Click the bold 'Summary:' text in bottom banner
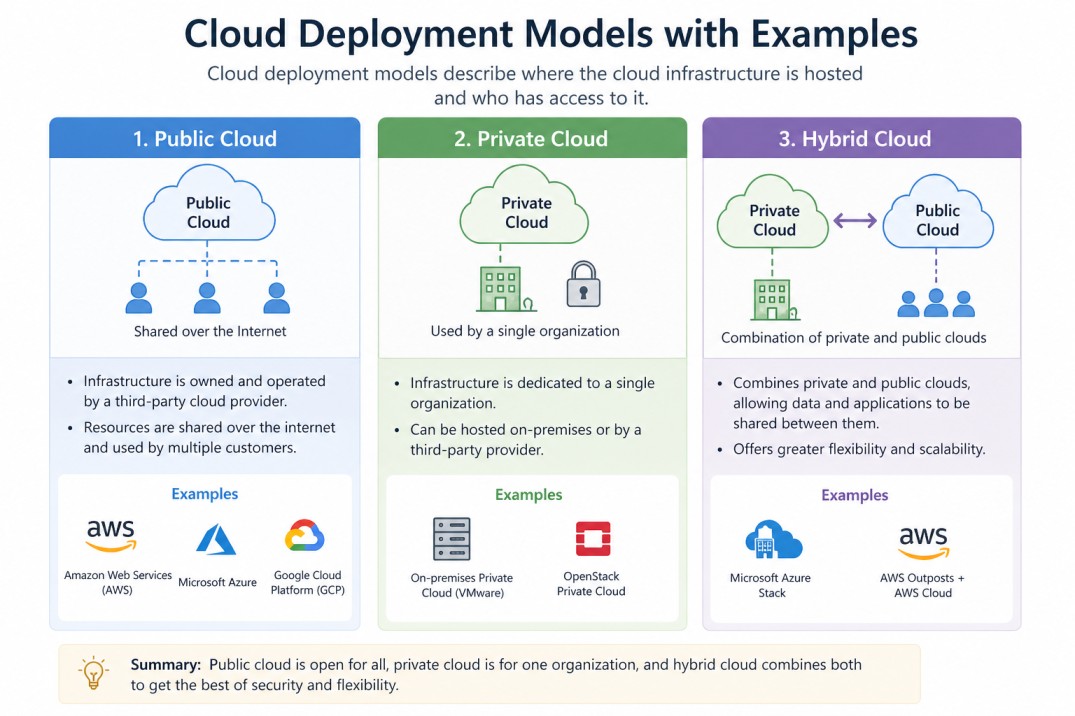The width and height of the screenshot is (1075, 716). (x=166, y=665)
